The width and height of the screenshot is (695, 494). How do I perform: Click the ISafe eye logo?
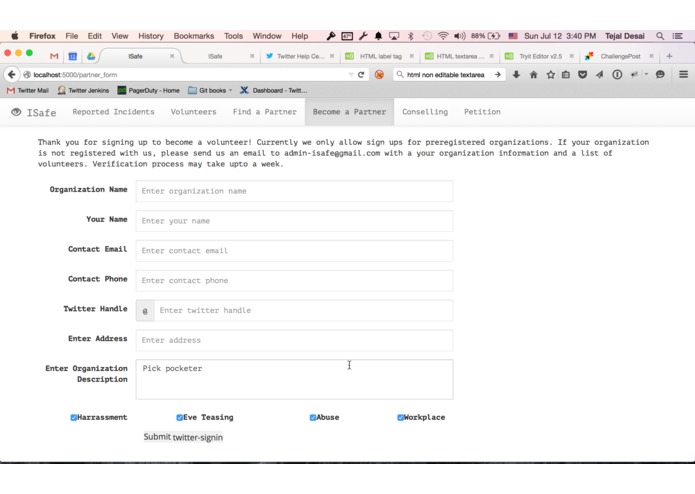coord(16,112)
